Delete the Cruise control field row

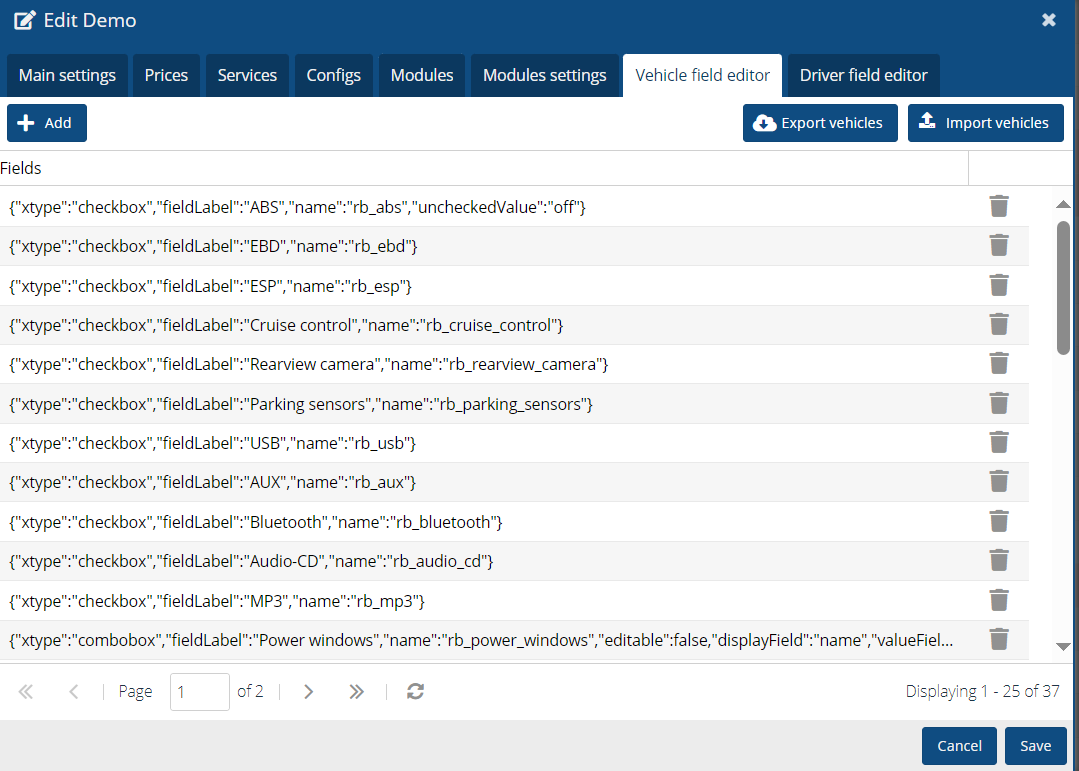tap(998, 325)
